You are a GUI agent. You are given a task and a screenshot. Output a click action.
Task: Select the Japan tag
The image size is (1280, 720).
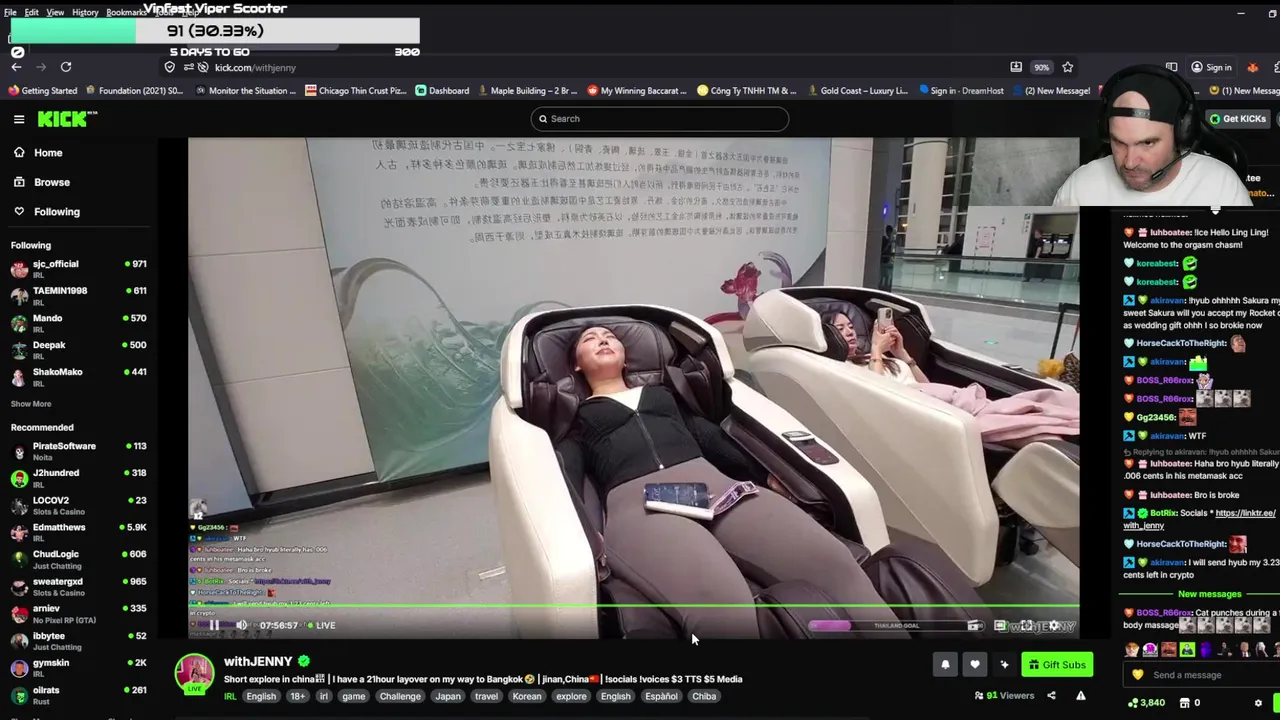coord(448,696)
